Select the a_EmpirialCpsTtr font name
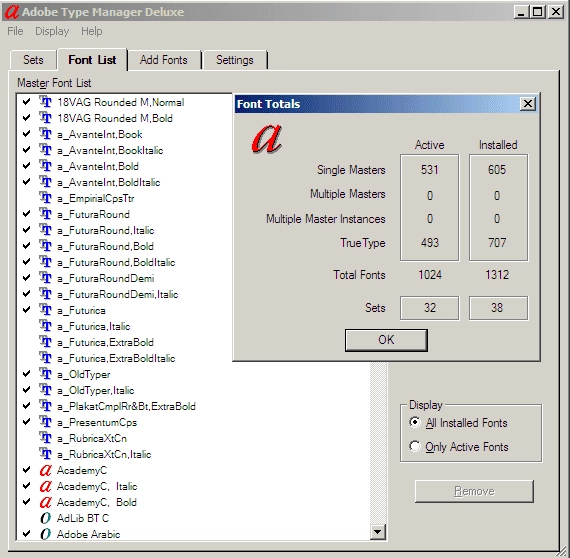570x558 pixels. [x=96, y=198]
